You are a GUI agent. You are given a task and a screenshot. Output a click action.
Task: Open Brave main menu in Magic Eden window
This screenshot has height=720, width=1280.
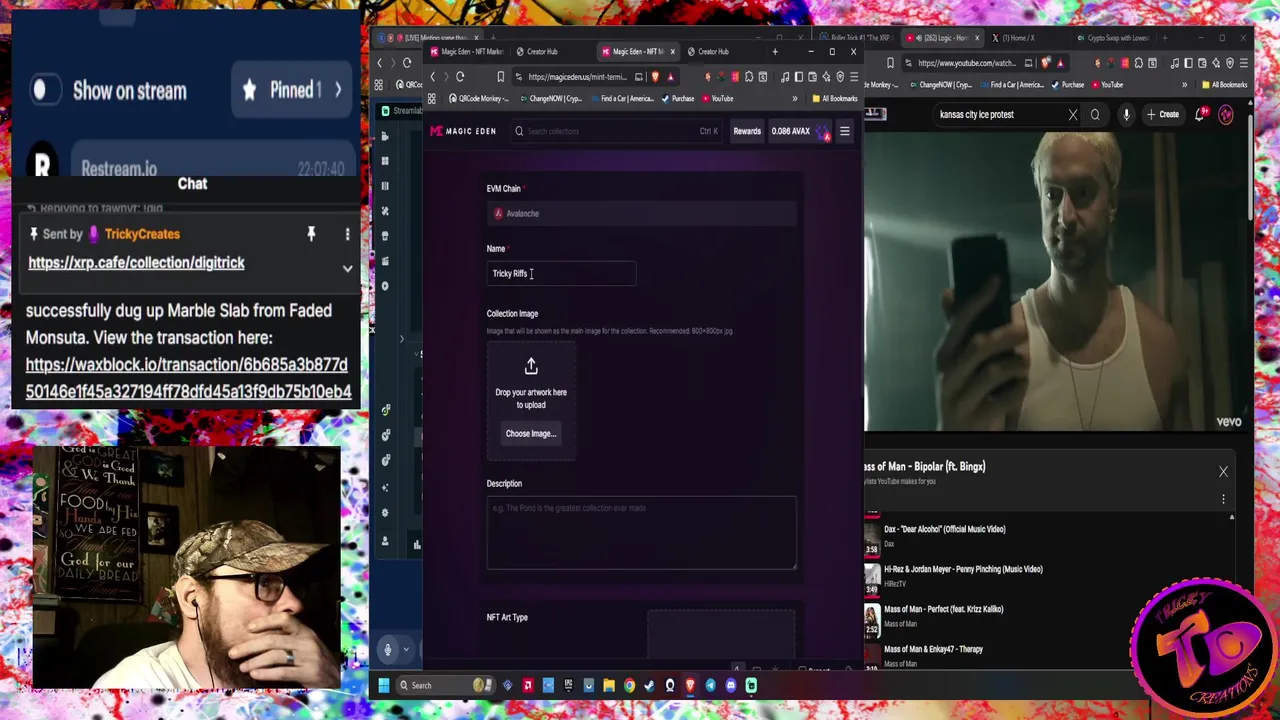(x=852, y=77)
